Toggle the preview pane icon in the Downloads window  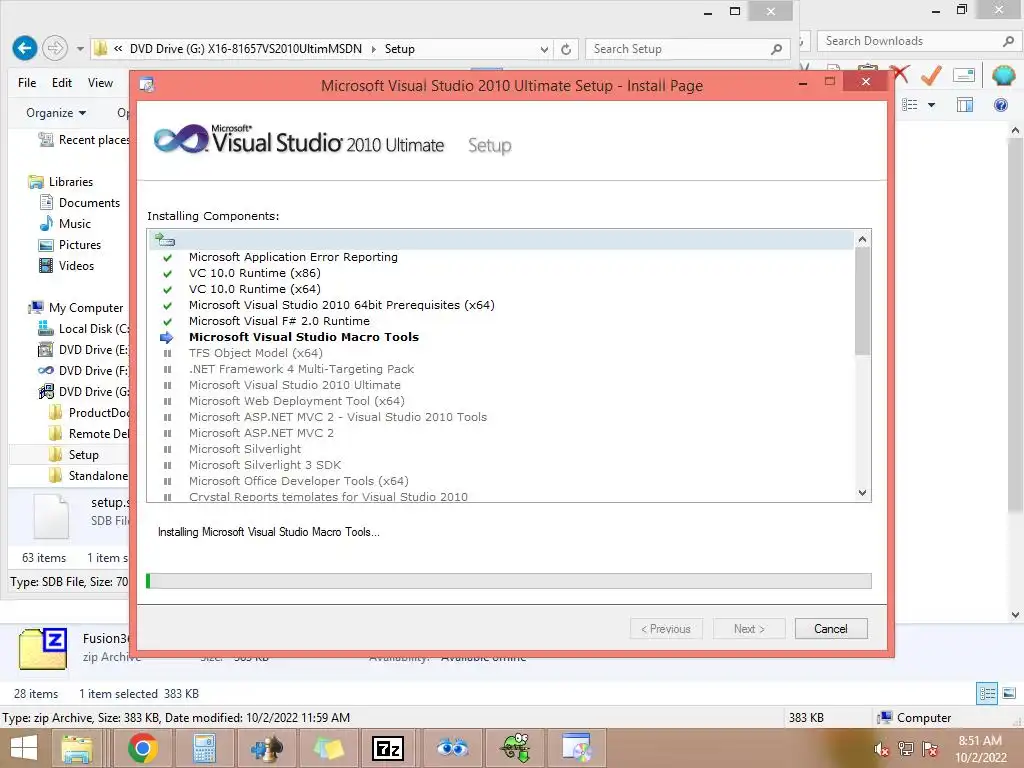point(965,104)
